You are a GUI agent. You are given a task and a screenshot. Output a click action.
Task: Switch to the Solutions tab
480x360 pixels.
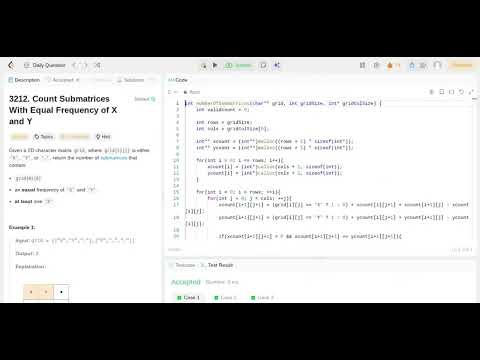[130, 80]
